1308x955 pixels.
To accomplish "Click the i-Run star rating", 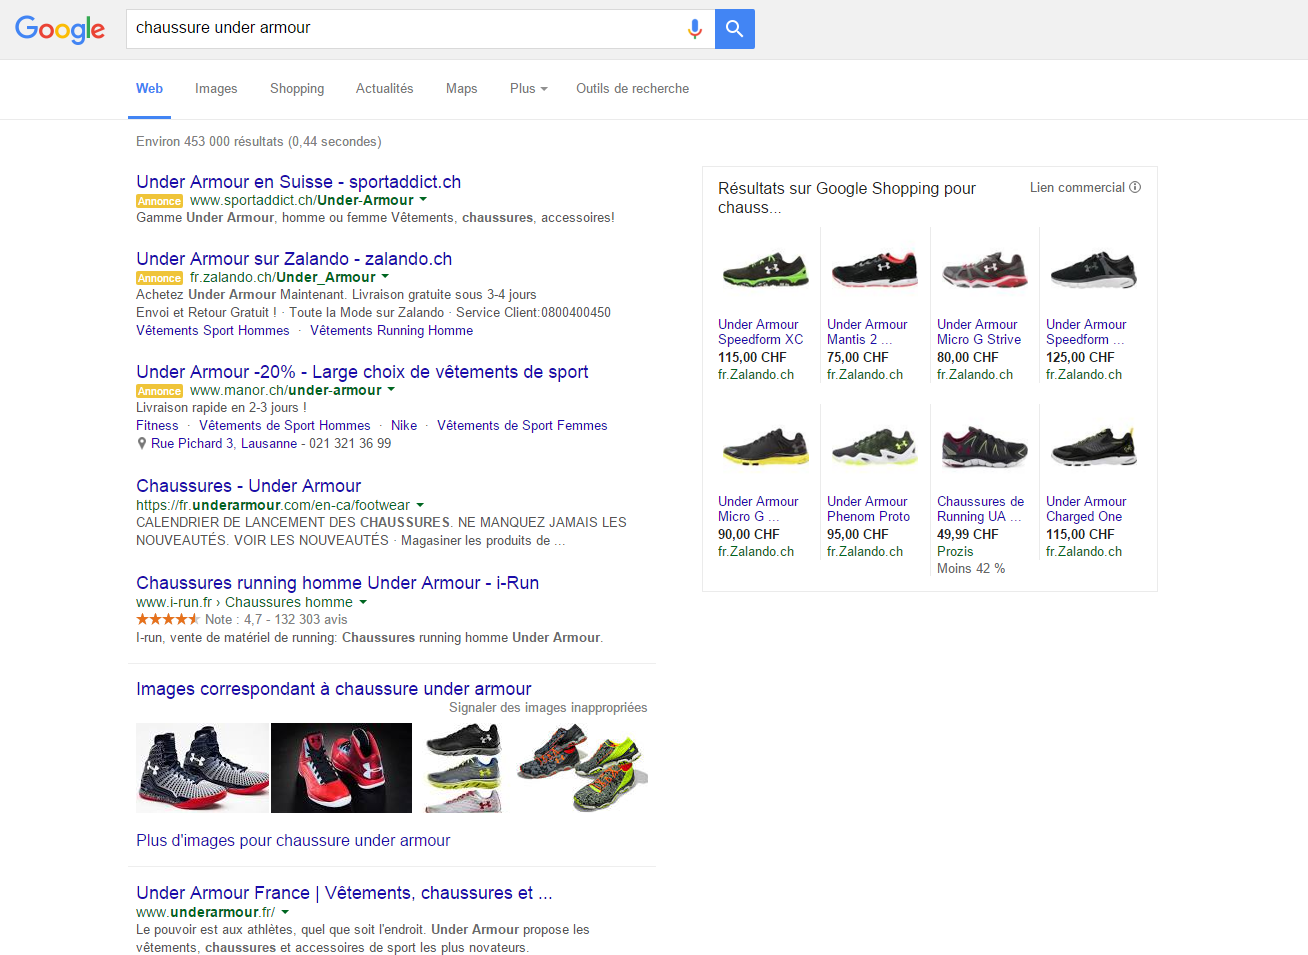I will [x=168, y=619].
